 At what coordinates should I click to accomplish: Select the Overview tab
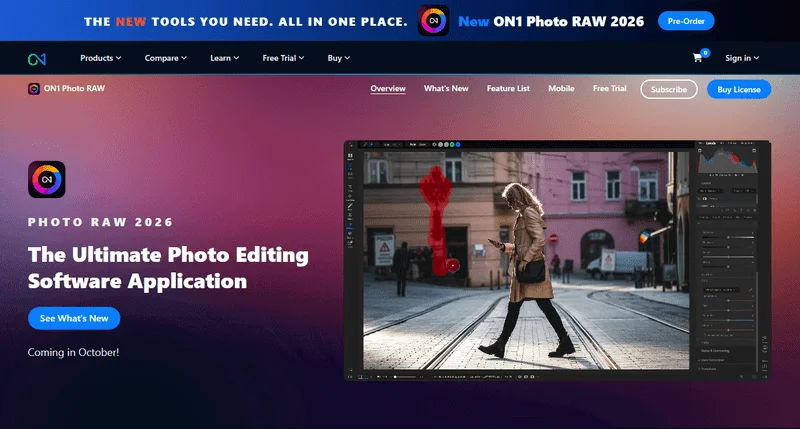click(388, 89)
